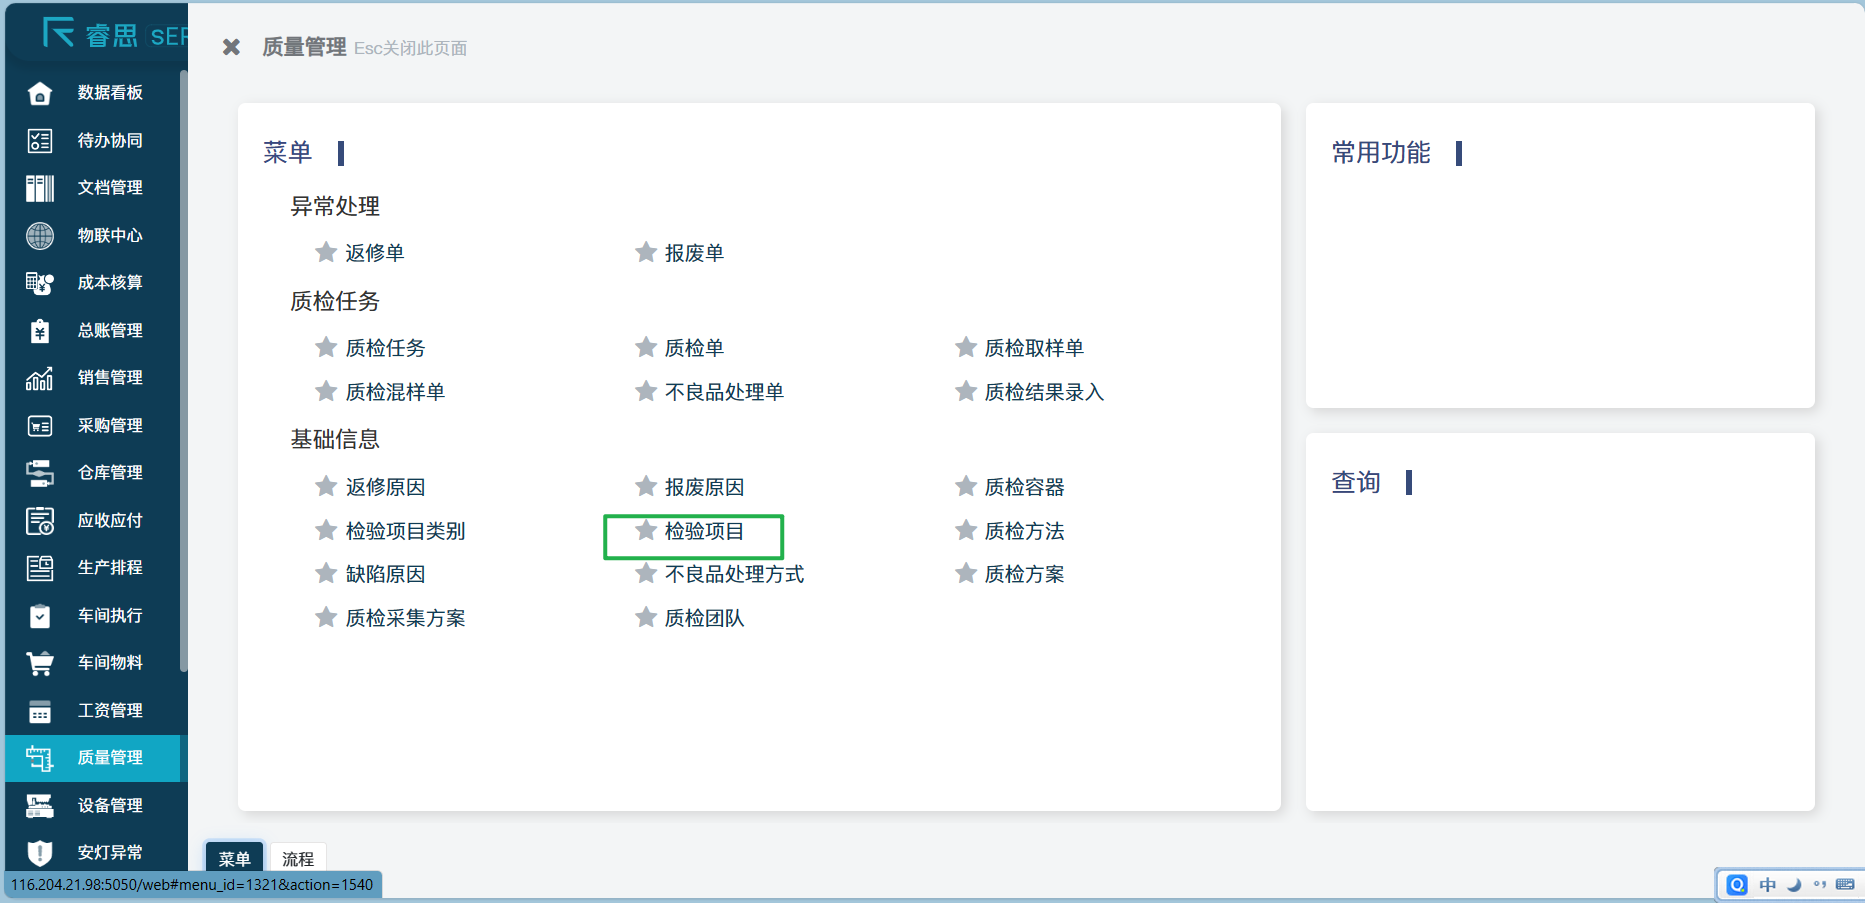Open the 质检结果录入 link
The width and height of the screenshot is (1865, 903).
1044,392
